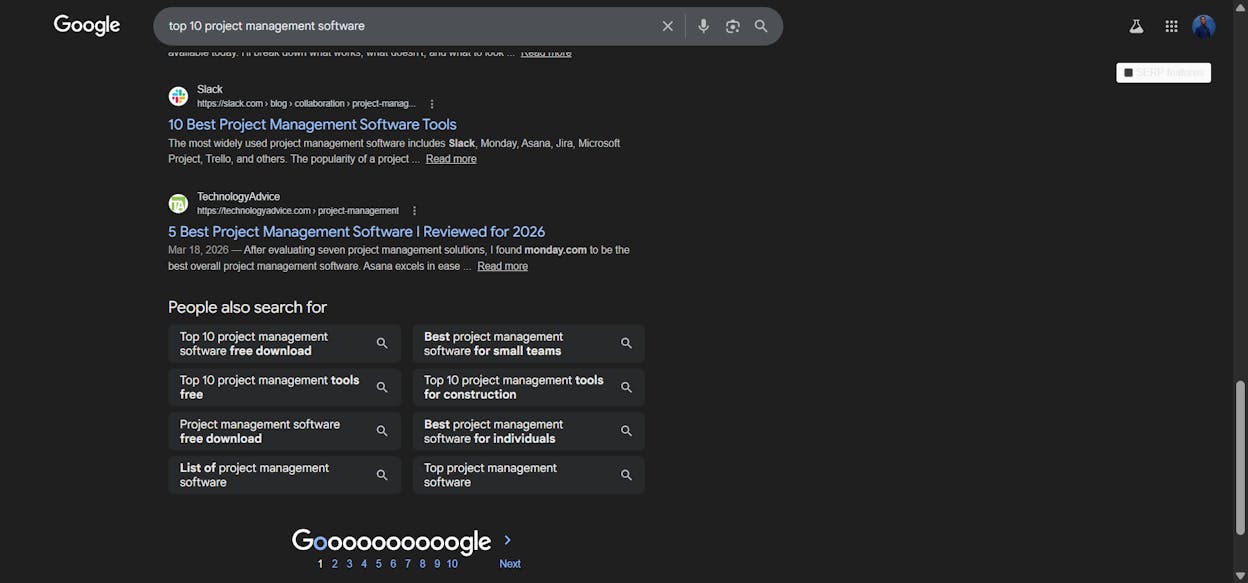Start voice search with the microphone icon
The image size is (1248, 583).
(x=704, y=26)
